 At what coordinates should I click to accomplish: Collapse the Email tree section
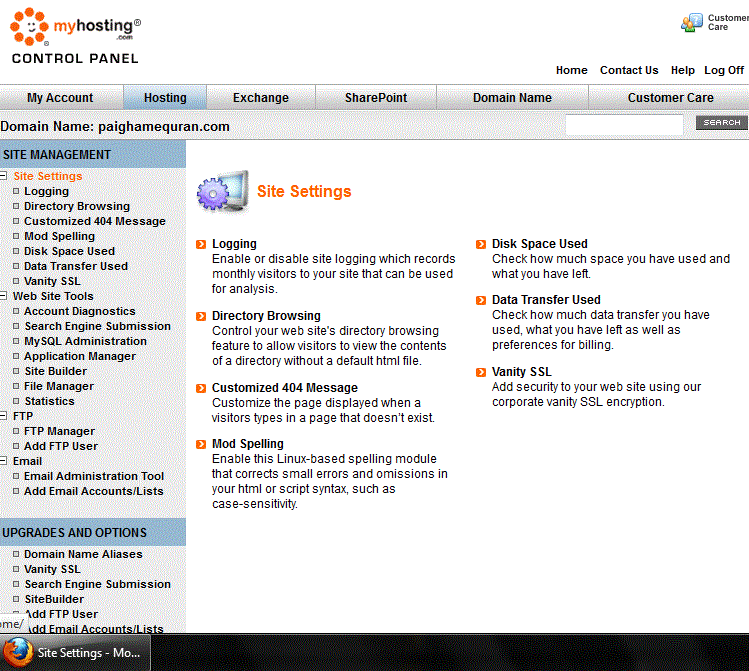point(4,461)
